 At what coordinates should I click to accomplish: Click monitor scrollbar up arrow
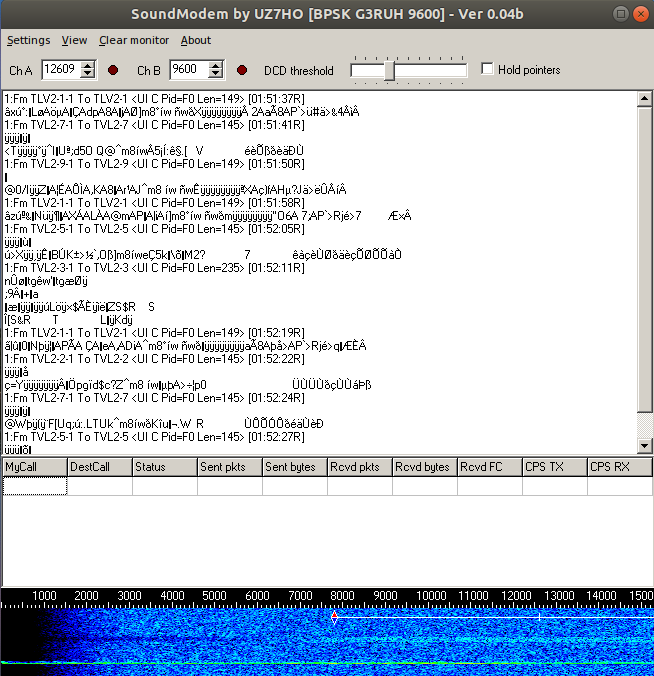(645, 99)
